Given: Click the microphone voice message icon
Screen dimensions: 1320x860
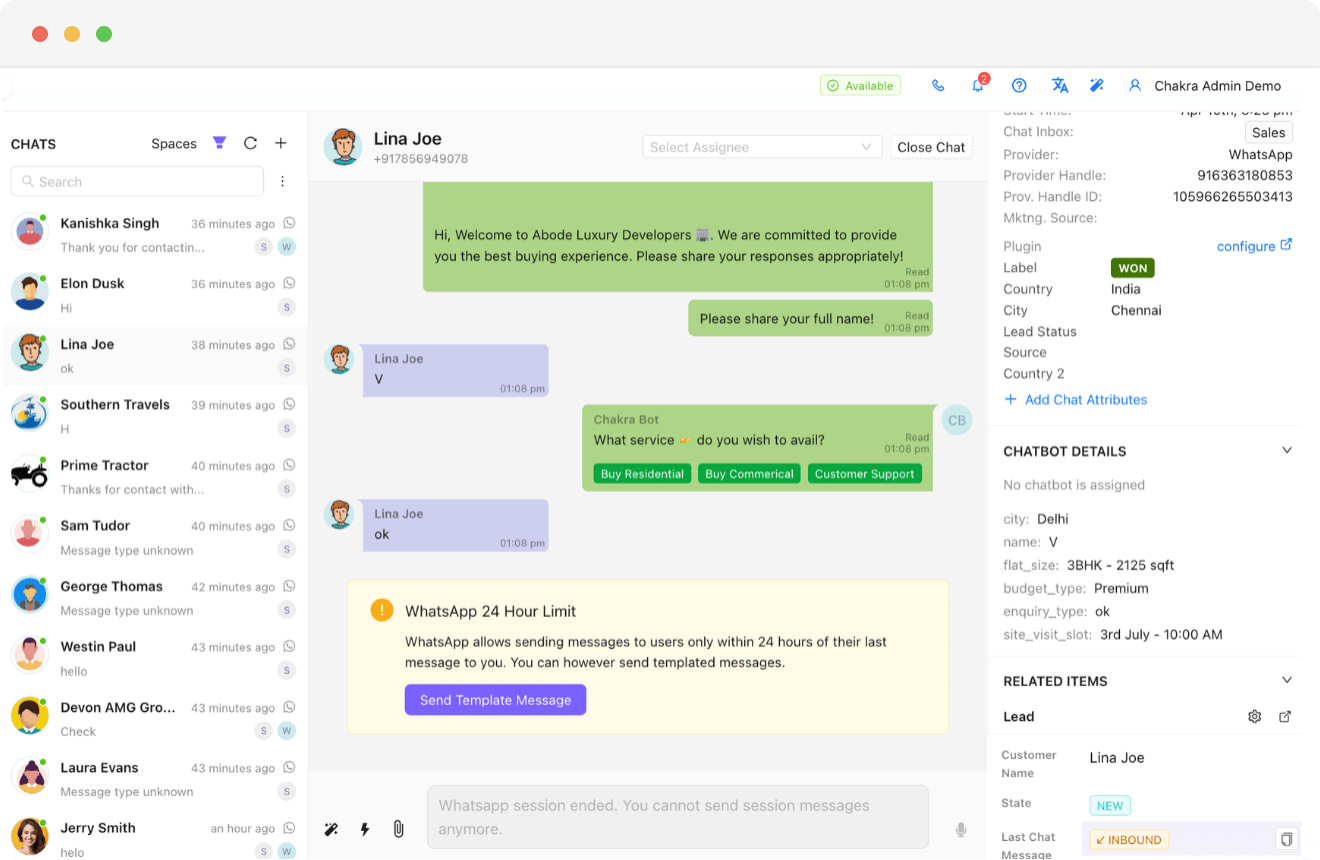Looking at the screenshot, I should (x=961, y=829).
